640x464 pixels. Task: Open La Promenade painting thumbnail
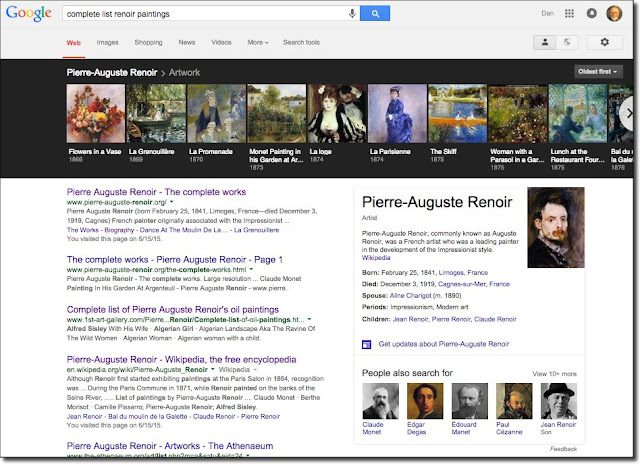point(216,113)
